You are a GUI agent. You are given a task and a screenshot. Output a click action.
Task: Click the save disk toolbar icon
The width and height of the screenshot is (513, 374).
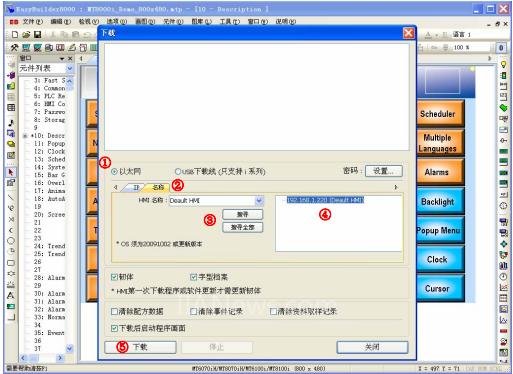tap(37, 34)
